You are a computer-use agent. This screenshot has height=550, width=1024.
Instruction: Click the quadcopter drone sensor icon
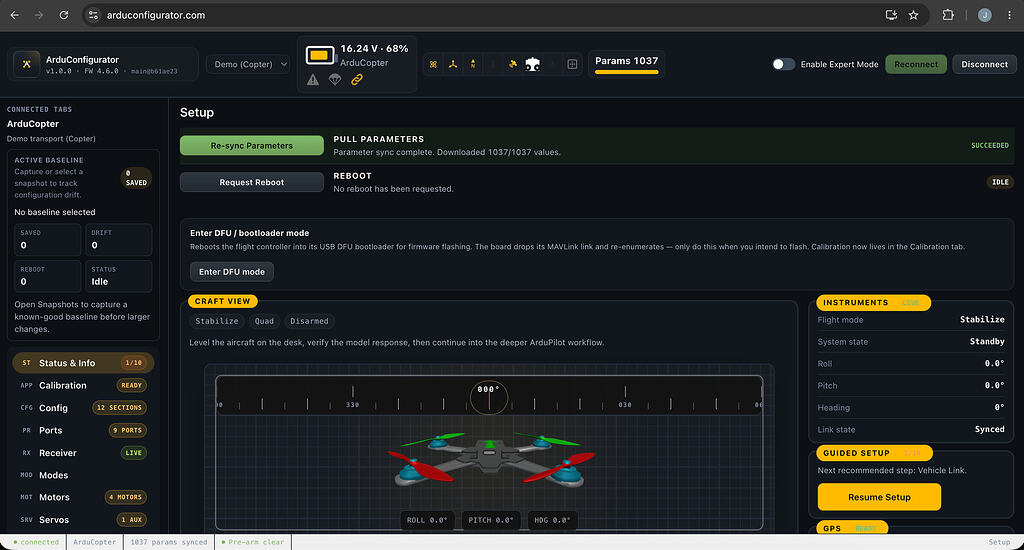[x=433, y=64]
